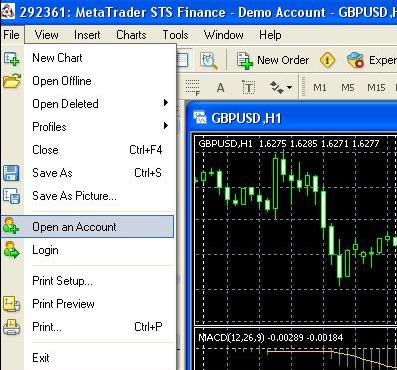Switch chart to M5 timeframe
This screenshot has height=370, width=397.
click(x=348, y=88)
